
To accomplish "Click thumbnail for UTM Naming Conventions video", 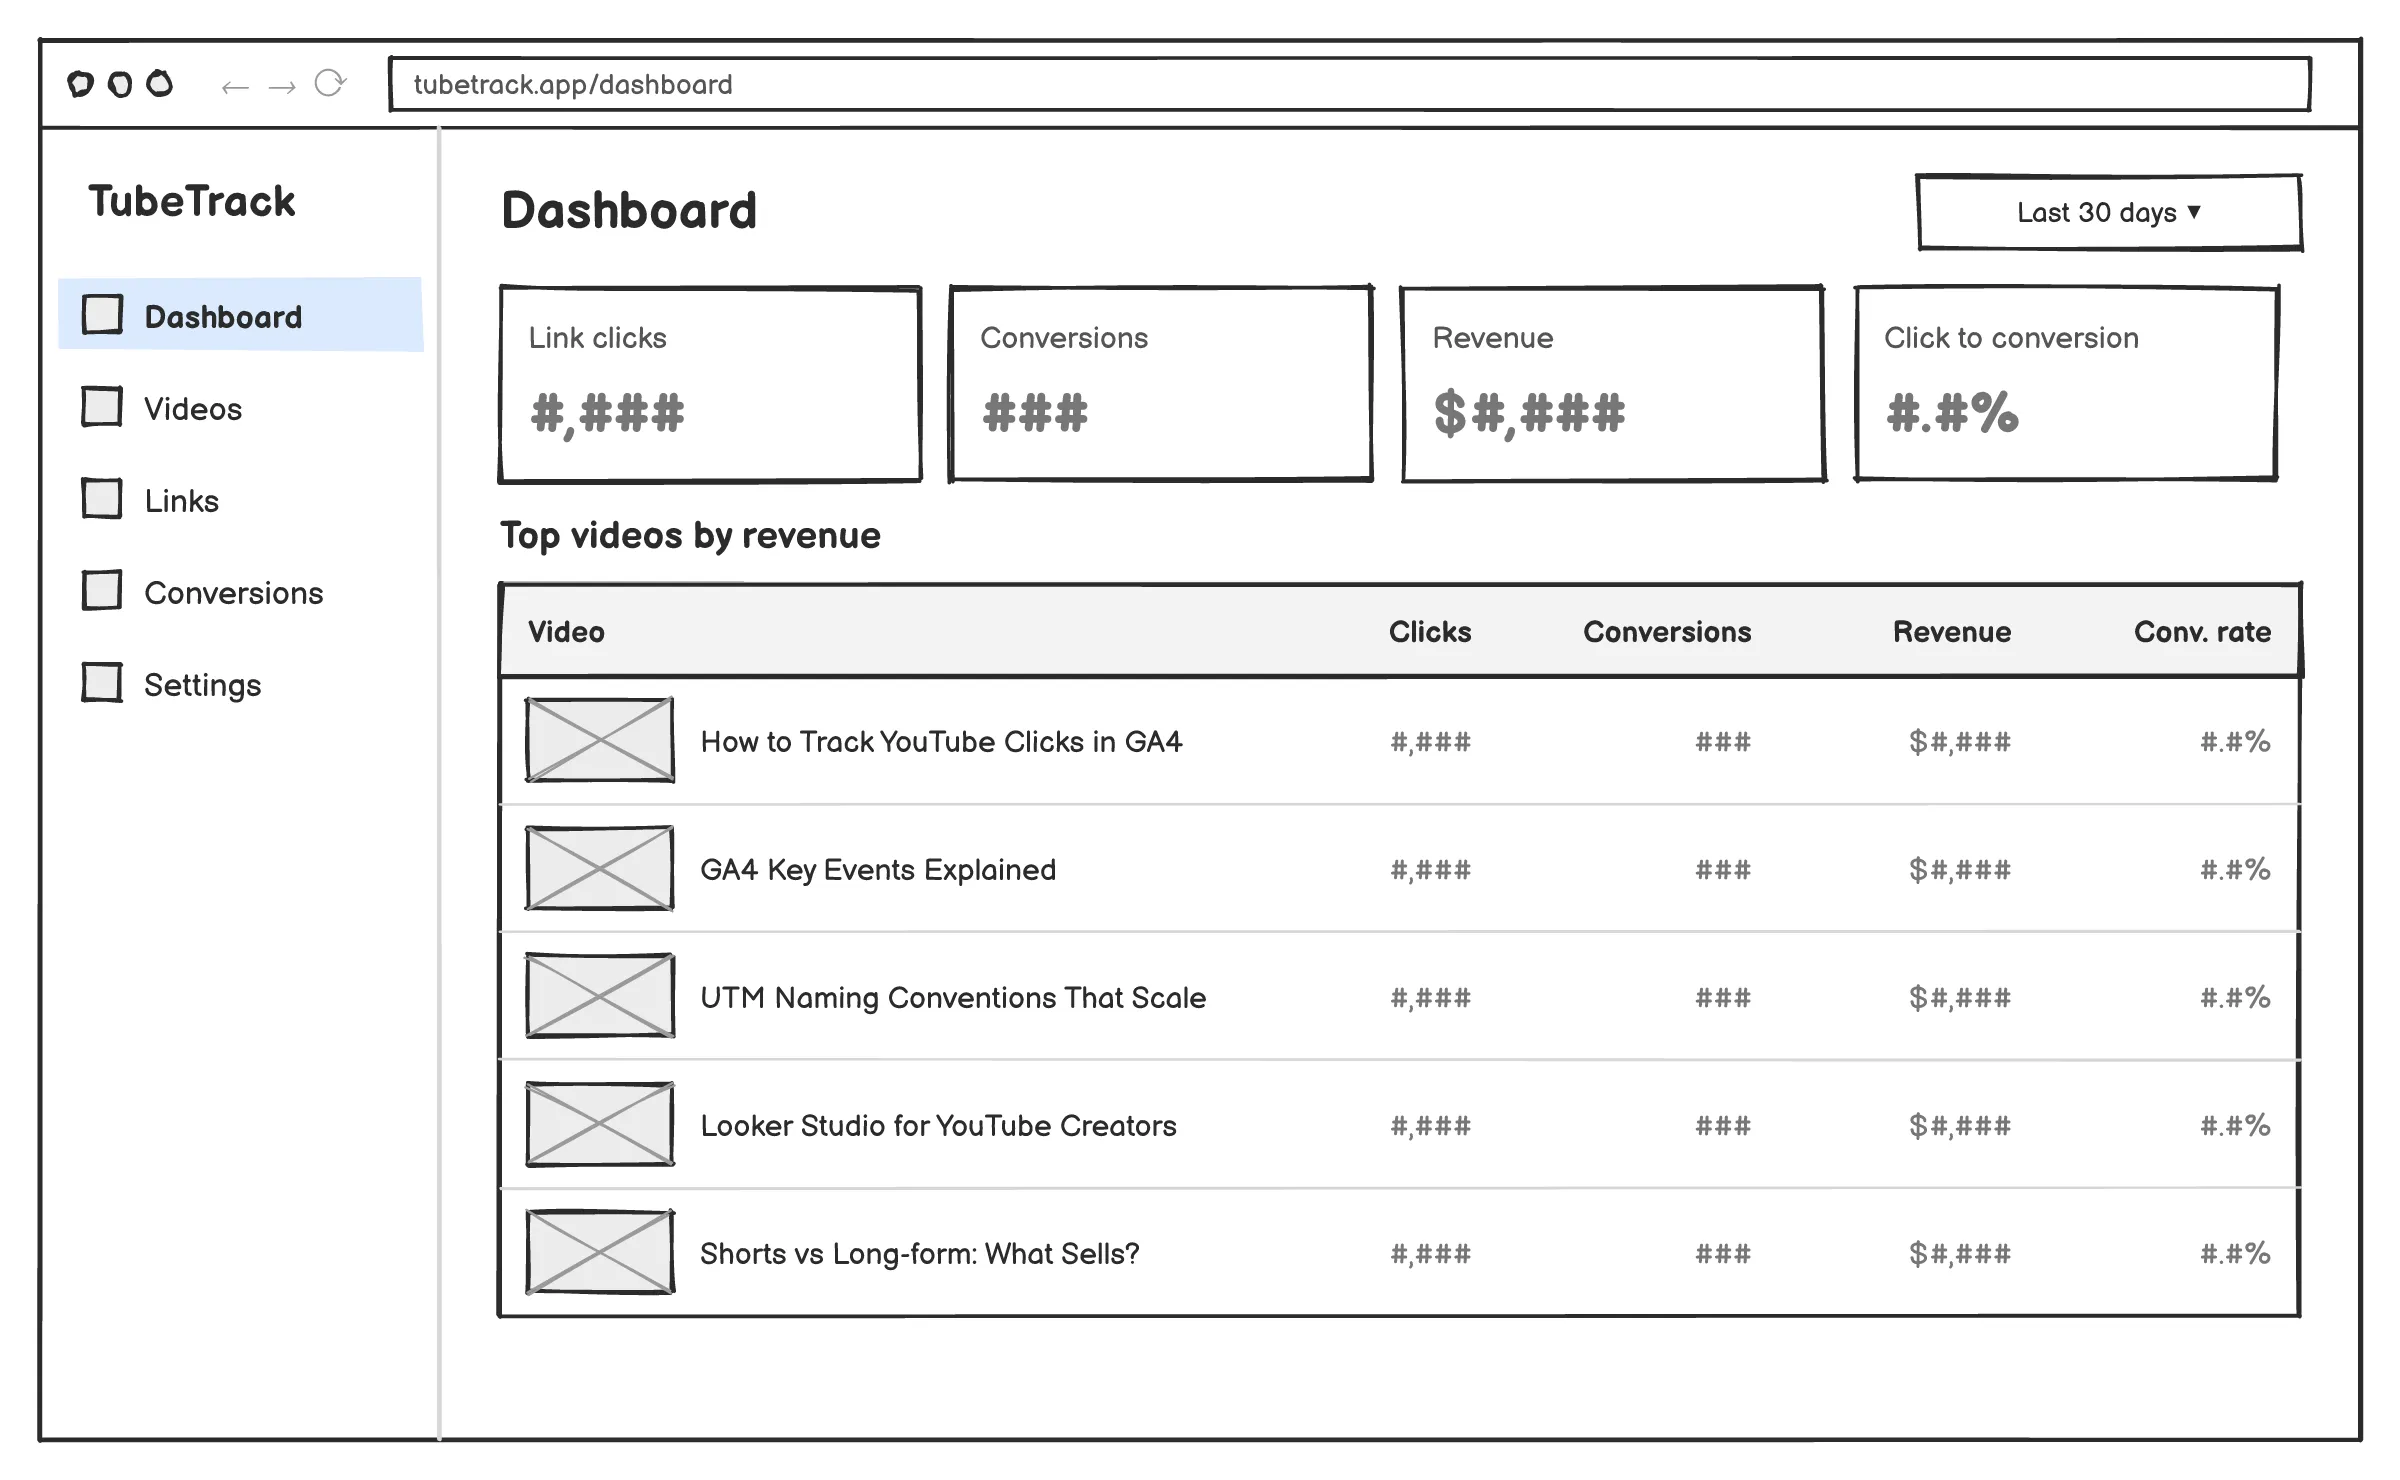I will click(600, 996).
